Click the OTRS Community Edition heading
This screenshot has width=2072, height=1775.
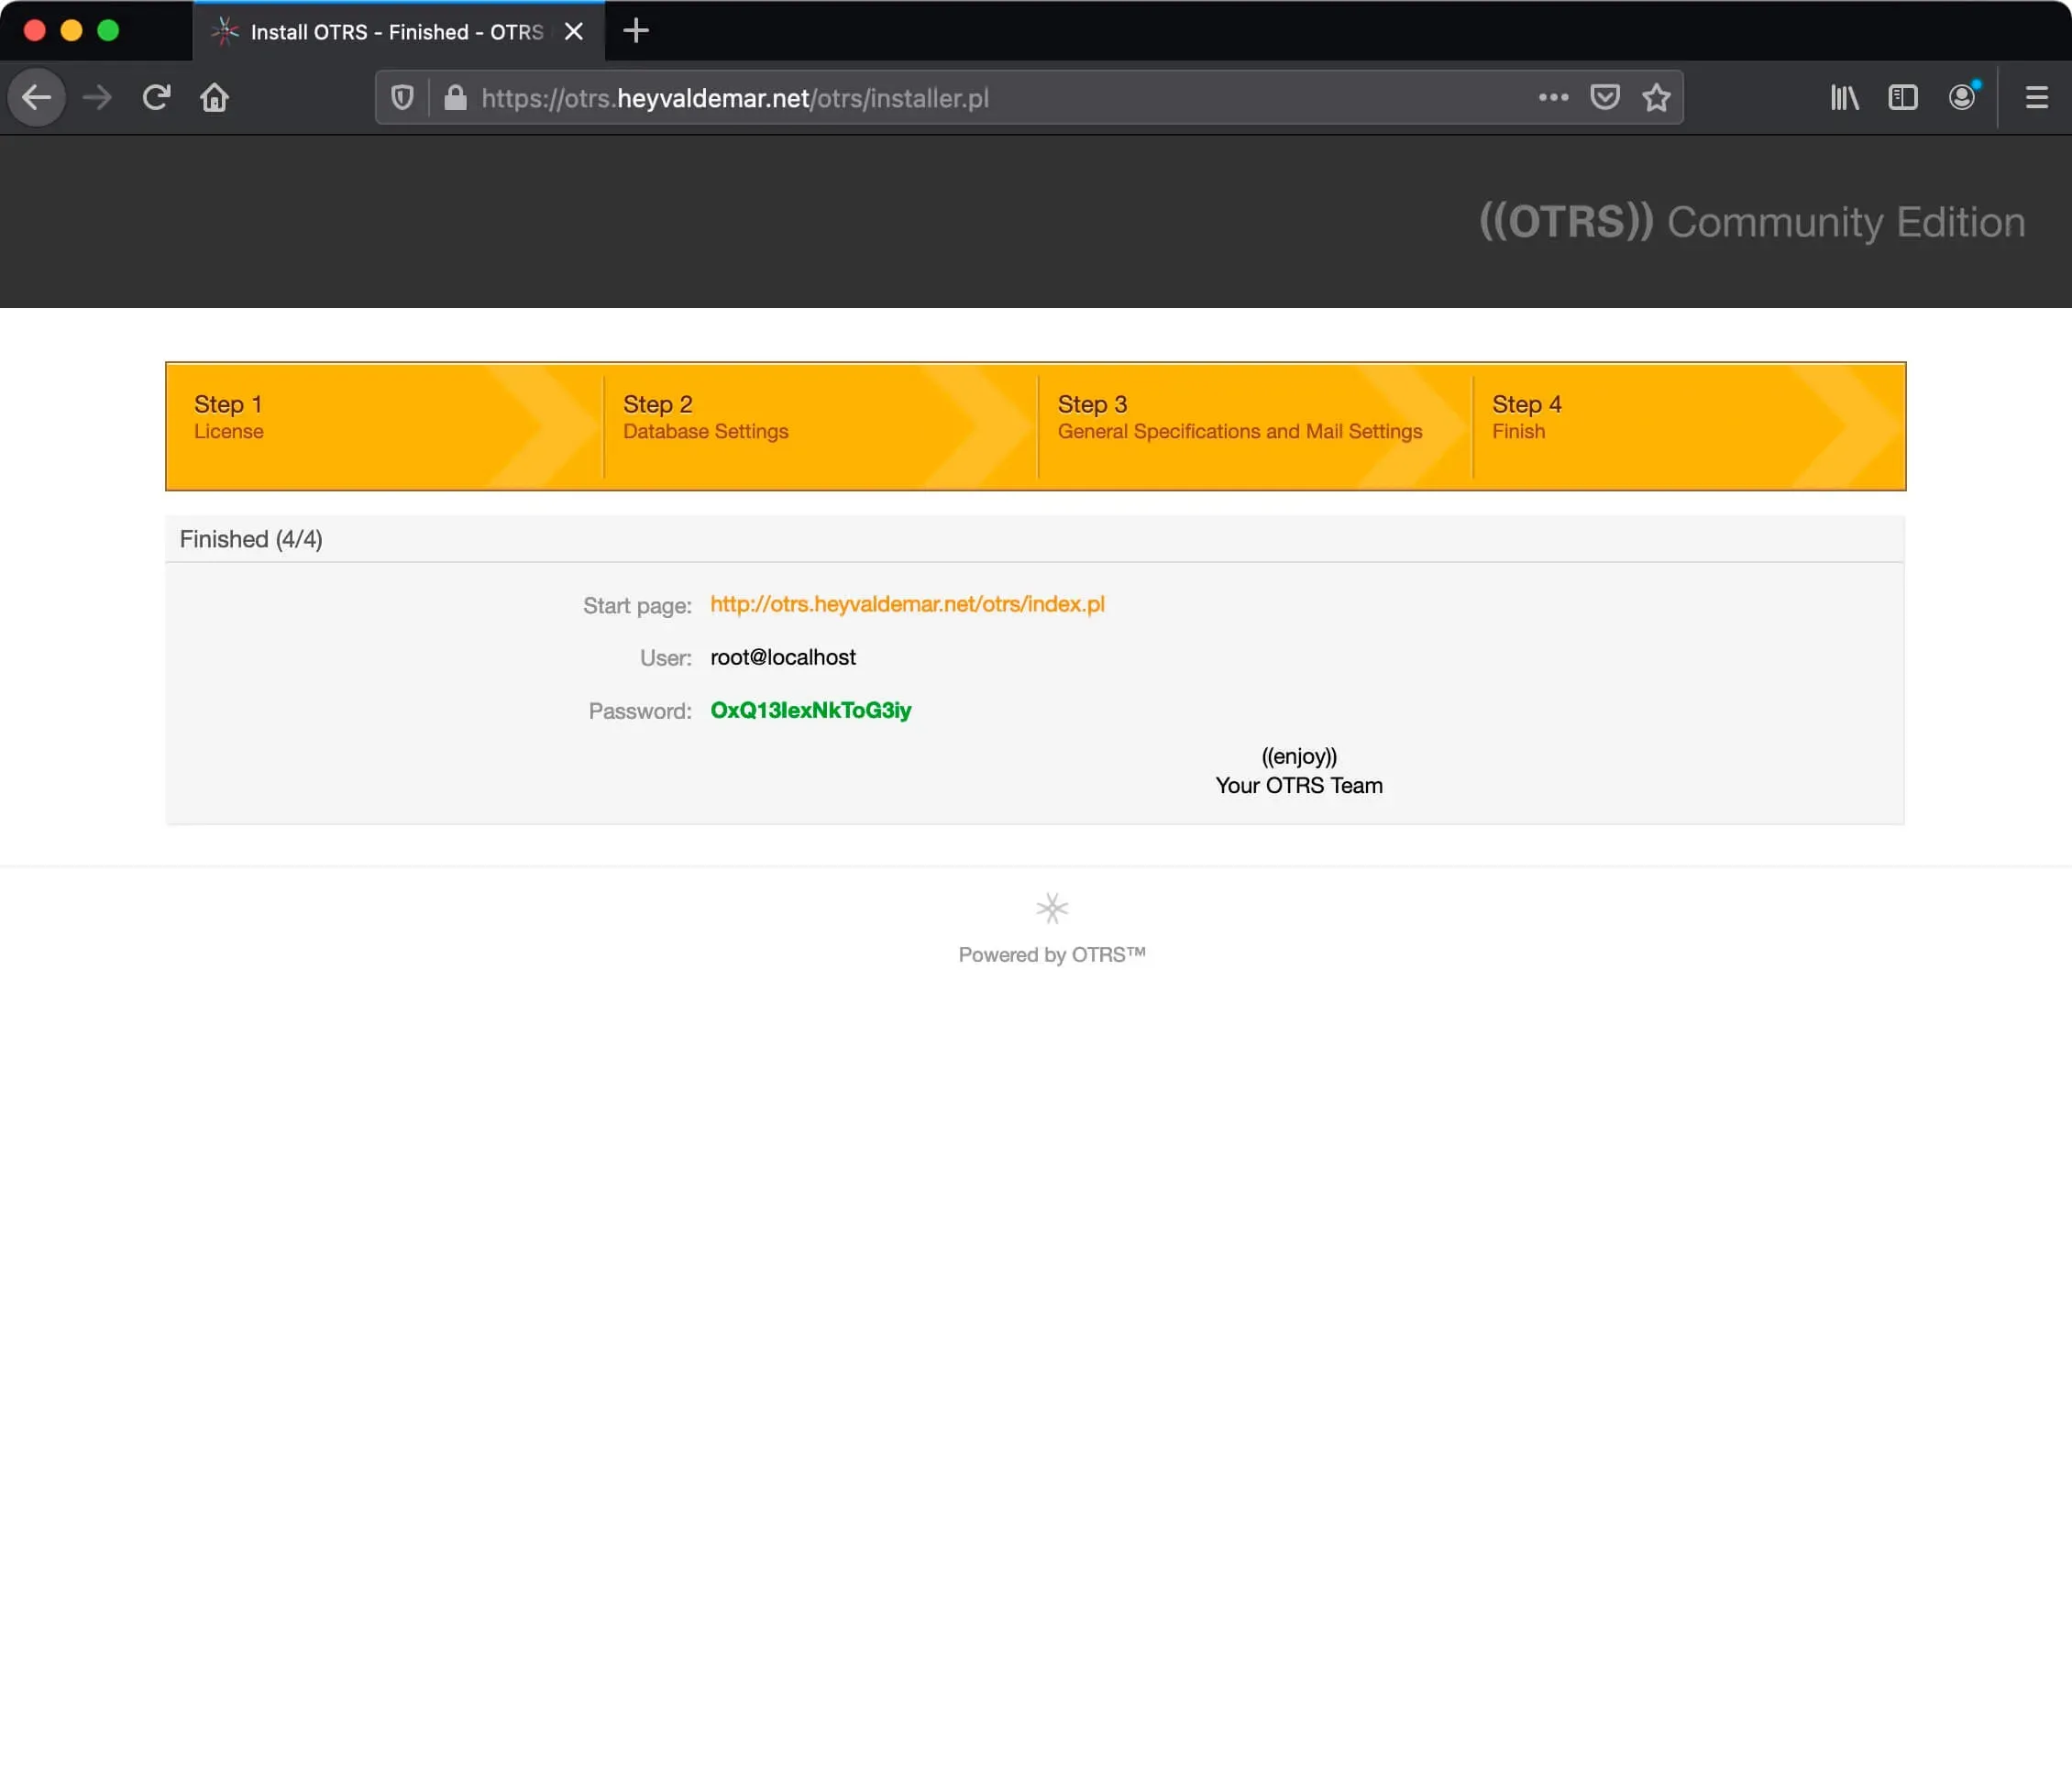[1752, 222]
